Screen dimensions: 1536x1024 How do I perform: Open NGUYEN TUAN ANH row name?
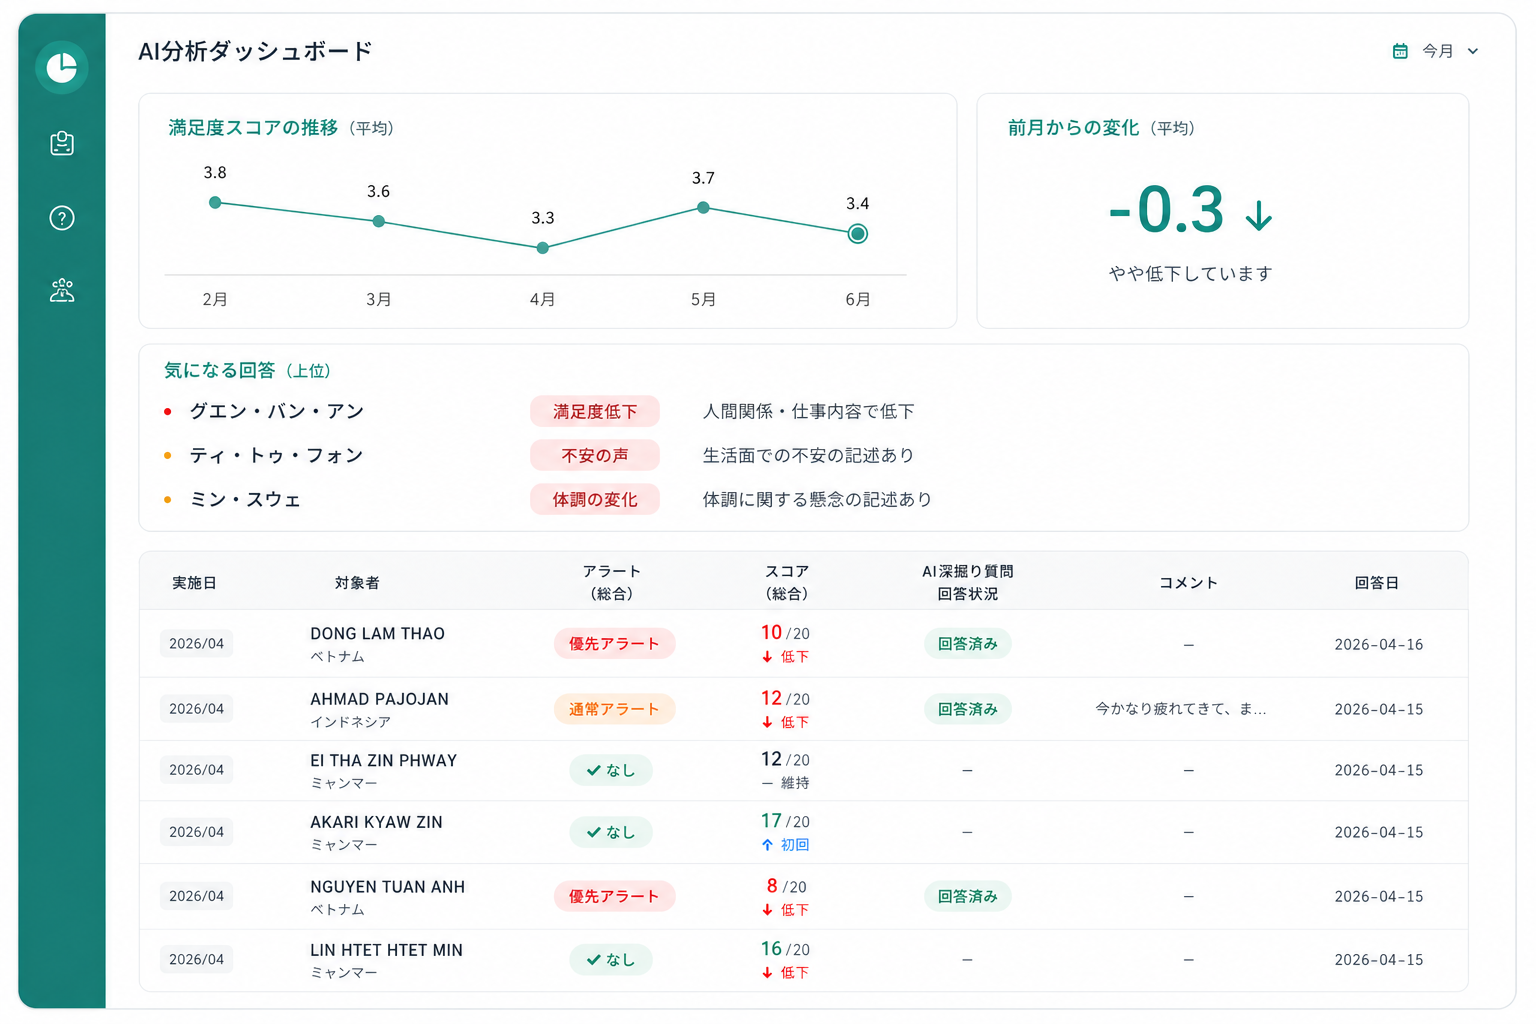click(x=387, y=886)
